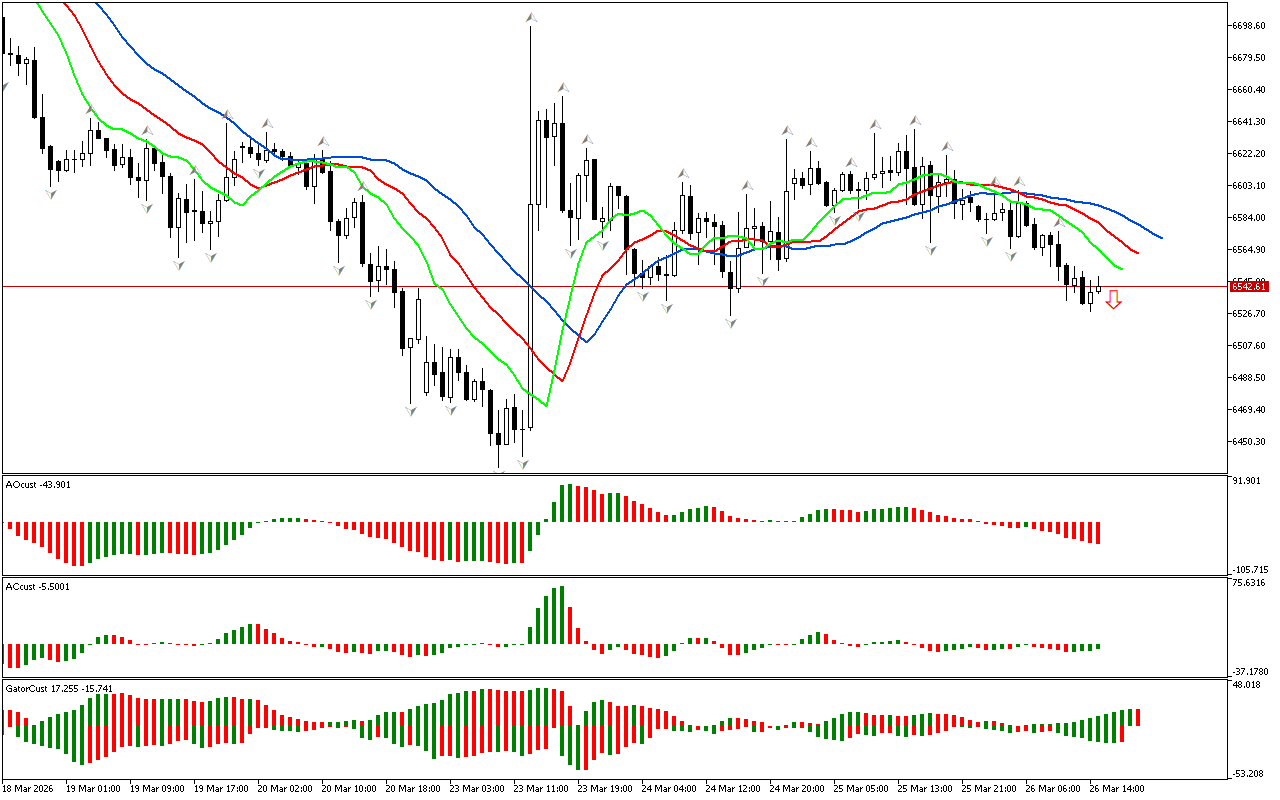This screenshot has height=800, width=1280.
Task: Click the 18 Mar 2026 date label
Action: (x=30, y=788)
